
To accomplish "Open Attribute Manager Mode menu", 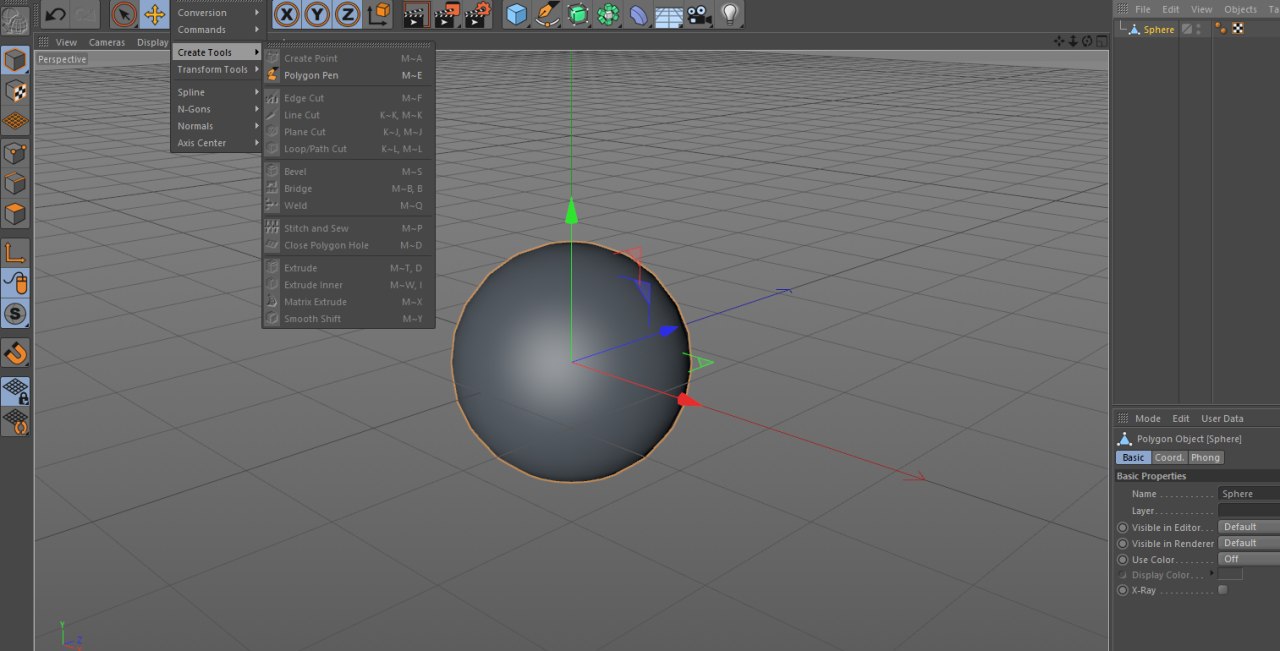I will pyautogui.click(x=1147, y=418).
